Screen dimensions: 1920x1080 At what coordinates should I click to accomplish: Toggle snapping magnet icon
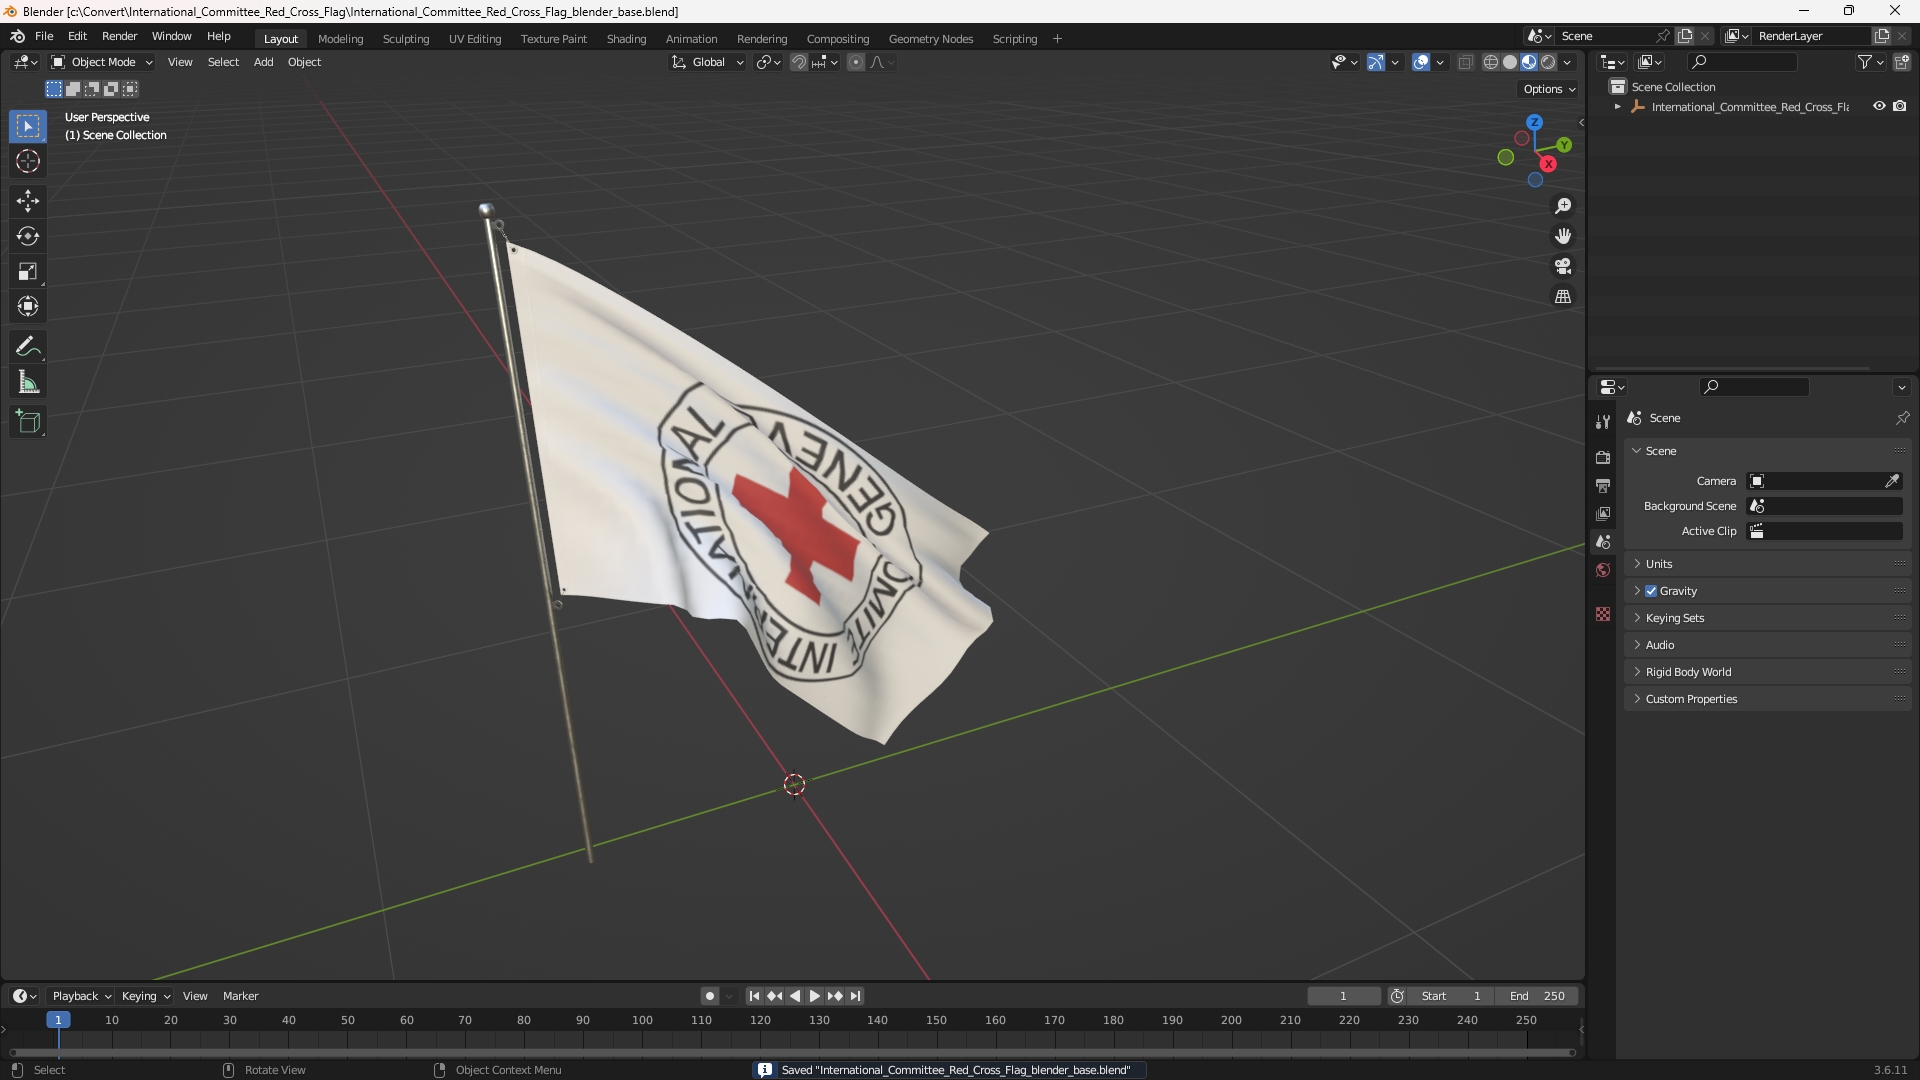pyautogui.click(x=799, y=62)
